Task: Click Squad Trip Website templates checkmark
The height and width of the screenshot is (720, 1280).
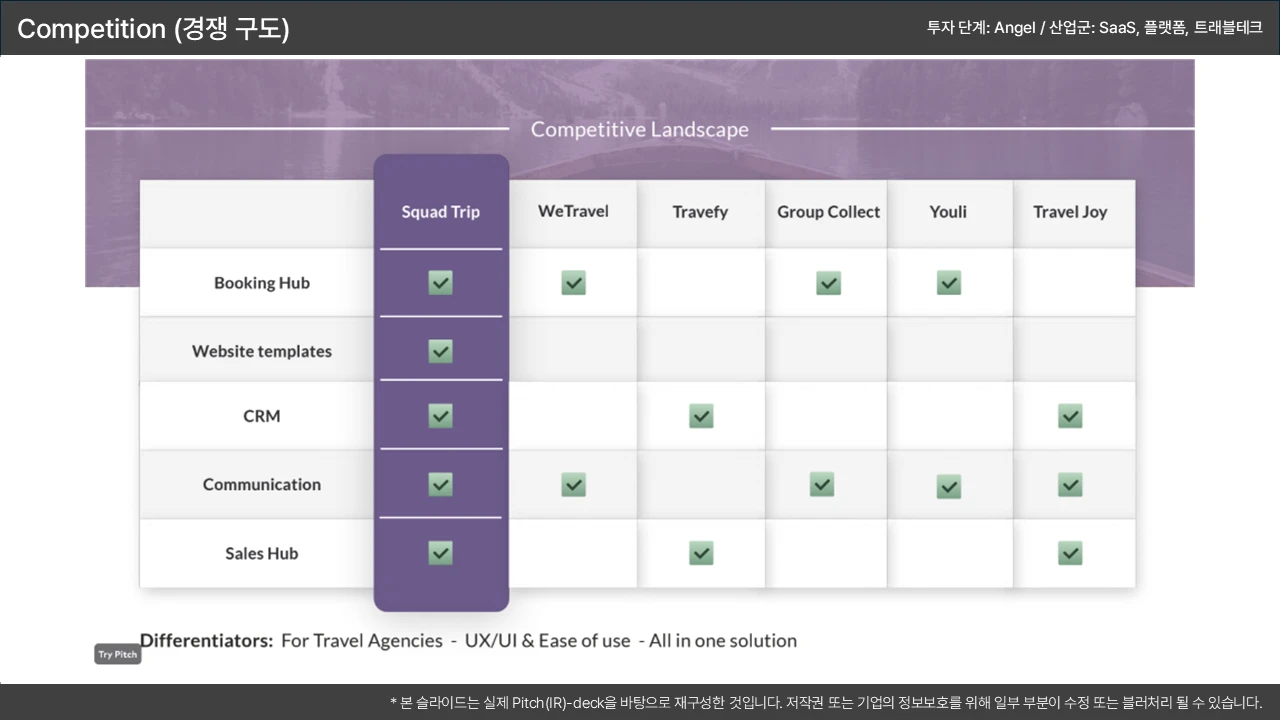Action: point(440,351)
